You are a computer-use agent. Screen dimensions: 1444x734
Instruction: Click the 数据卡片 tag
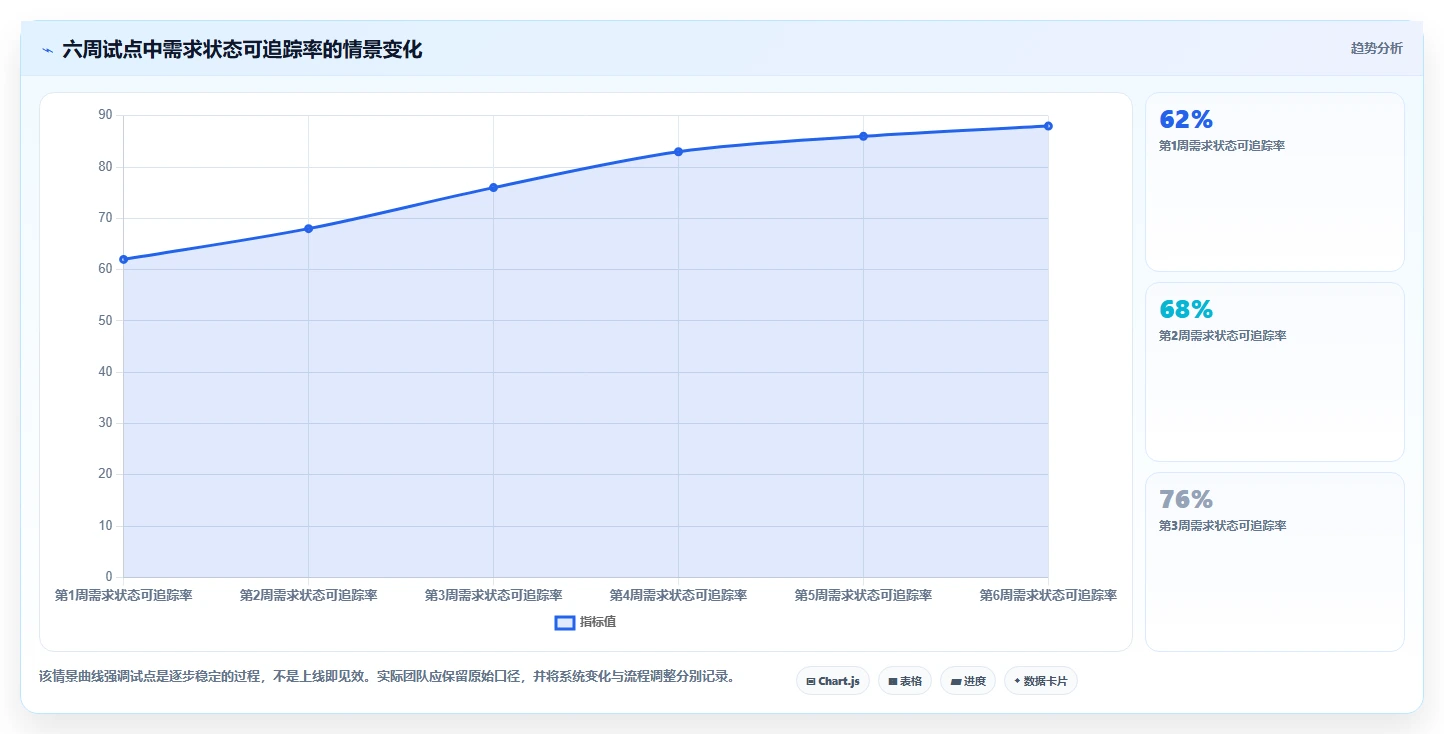click(1041, 681)
